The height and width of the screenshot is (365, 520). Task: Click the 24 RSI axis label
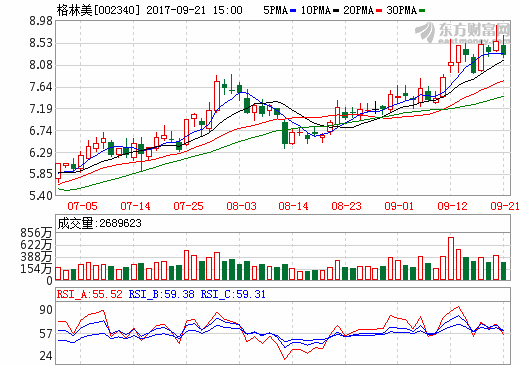46,356
